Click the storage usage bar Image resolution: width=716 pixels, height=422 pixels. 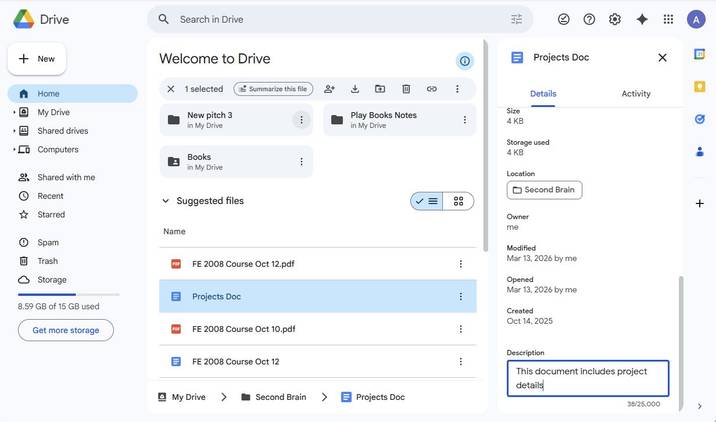pyautogui.click(x=68, y=295)
